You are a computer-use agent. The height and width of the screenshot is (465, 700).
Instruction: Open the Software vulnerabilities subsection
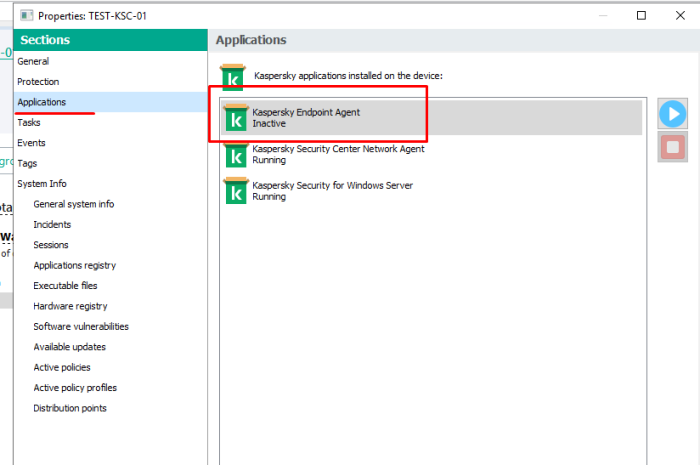(x=81, y=327)
